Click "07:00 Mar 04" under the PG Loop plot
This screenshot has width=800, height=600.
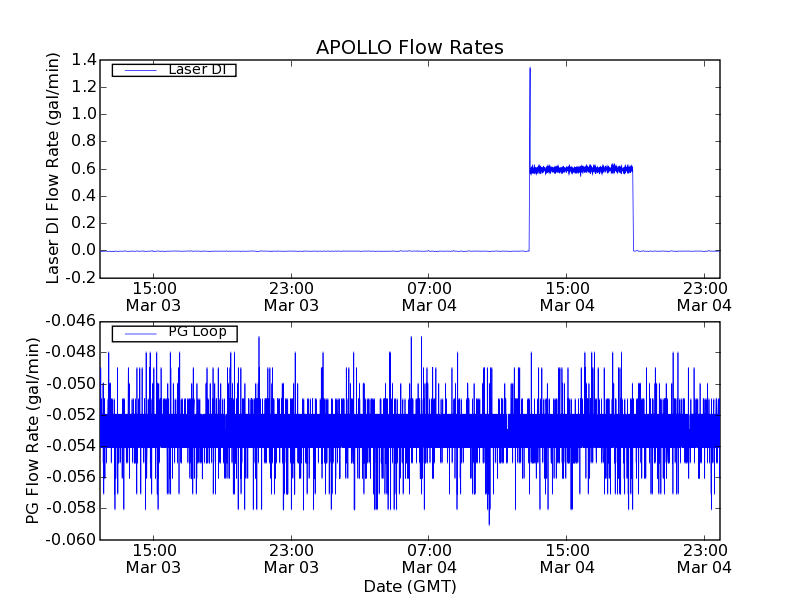(x=429, y=559)
